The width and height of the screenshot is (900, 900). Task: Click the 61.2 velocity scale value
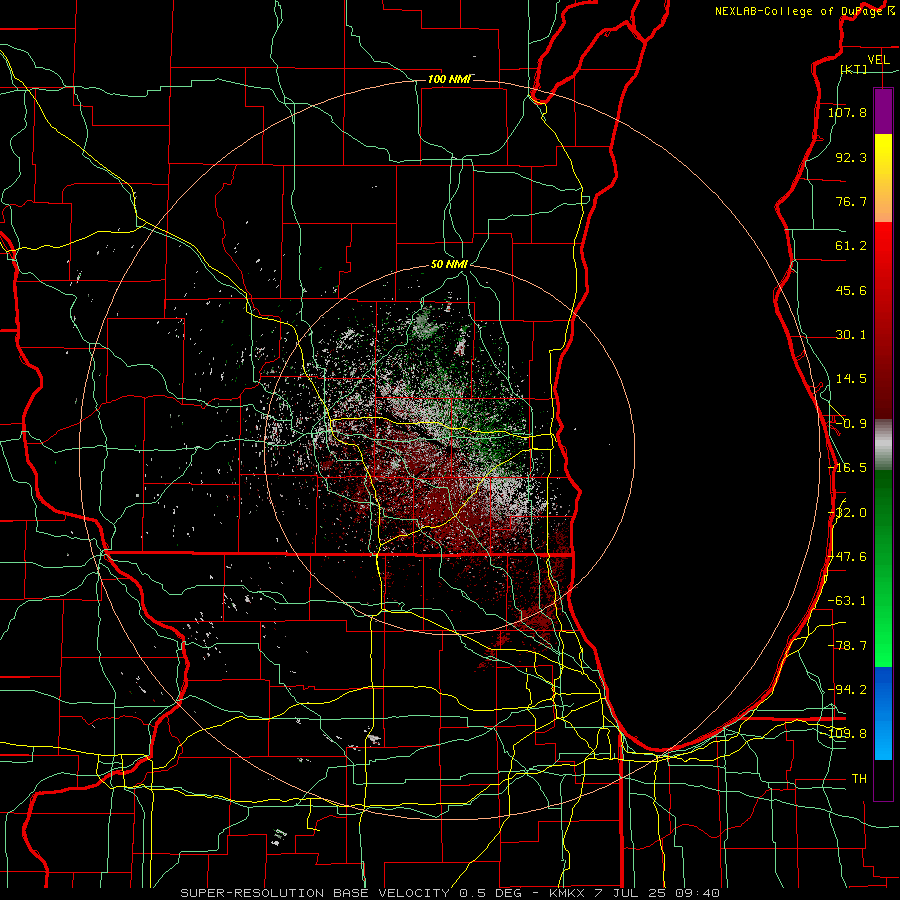pos(851,246)
